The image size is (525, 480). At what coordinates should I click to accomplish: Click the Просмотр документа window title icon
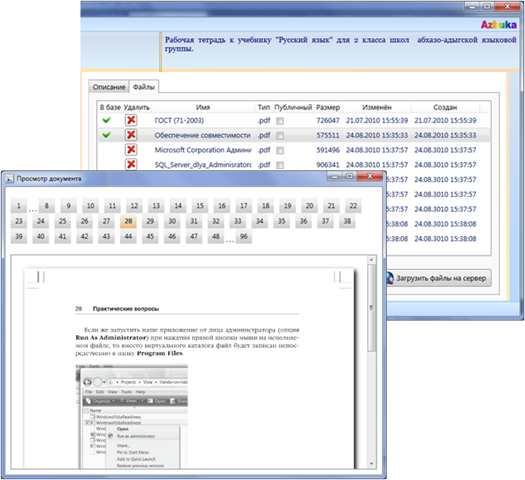pyautogui.click(x=9, y=179)
